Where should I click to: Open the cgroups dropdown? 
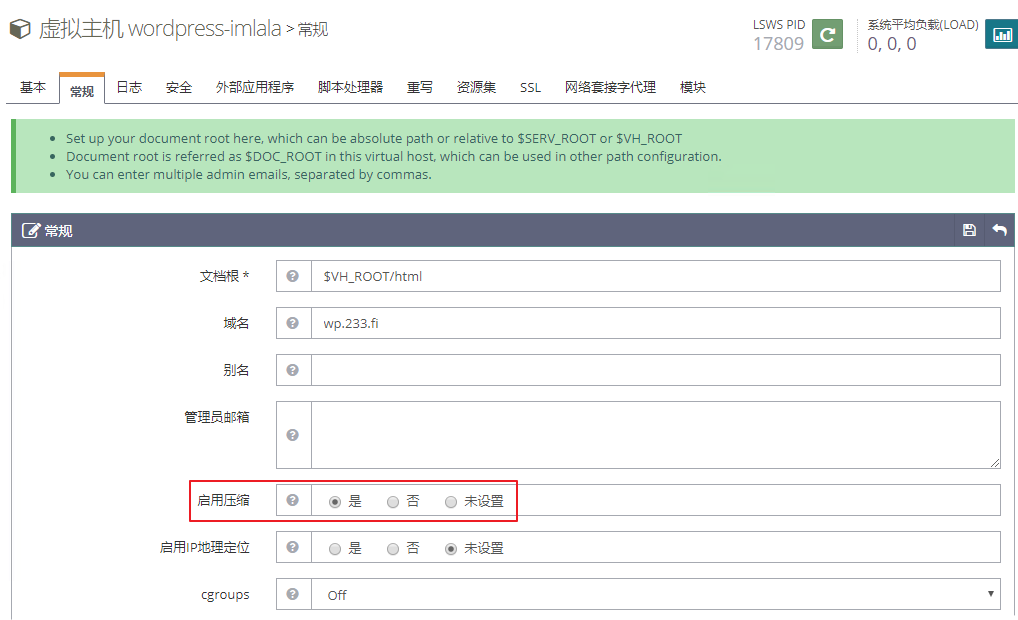pos(656,594)
